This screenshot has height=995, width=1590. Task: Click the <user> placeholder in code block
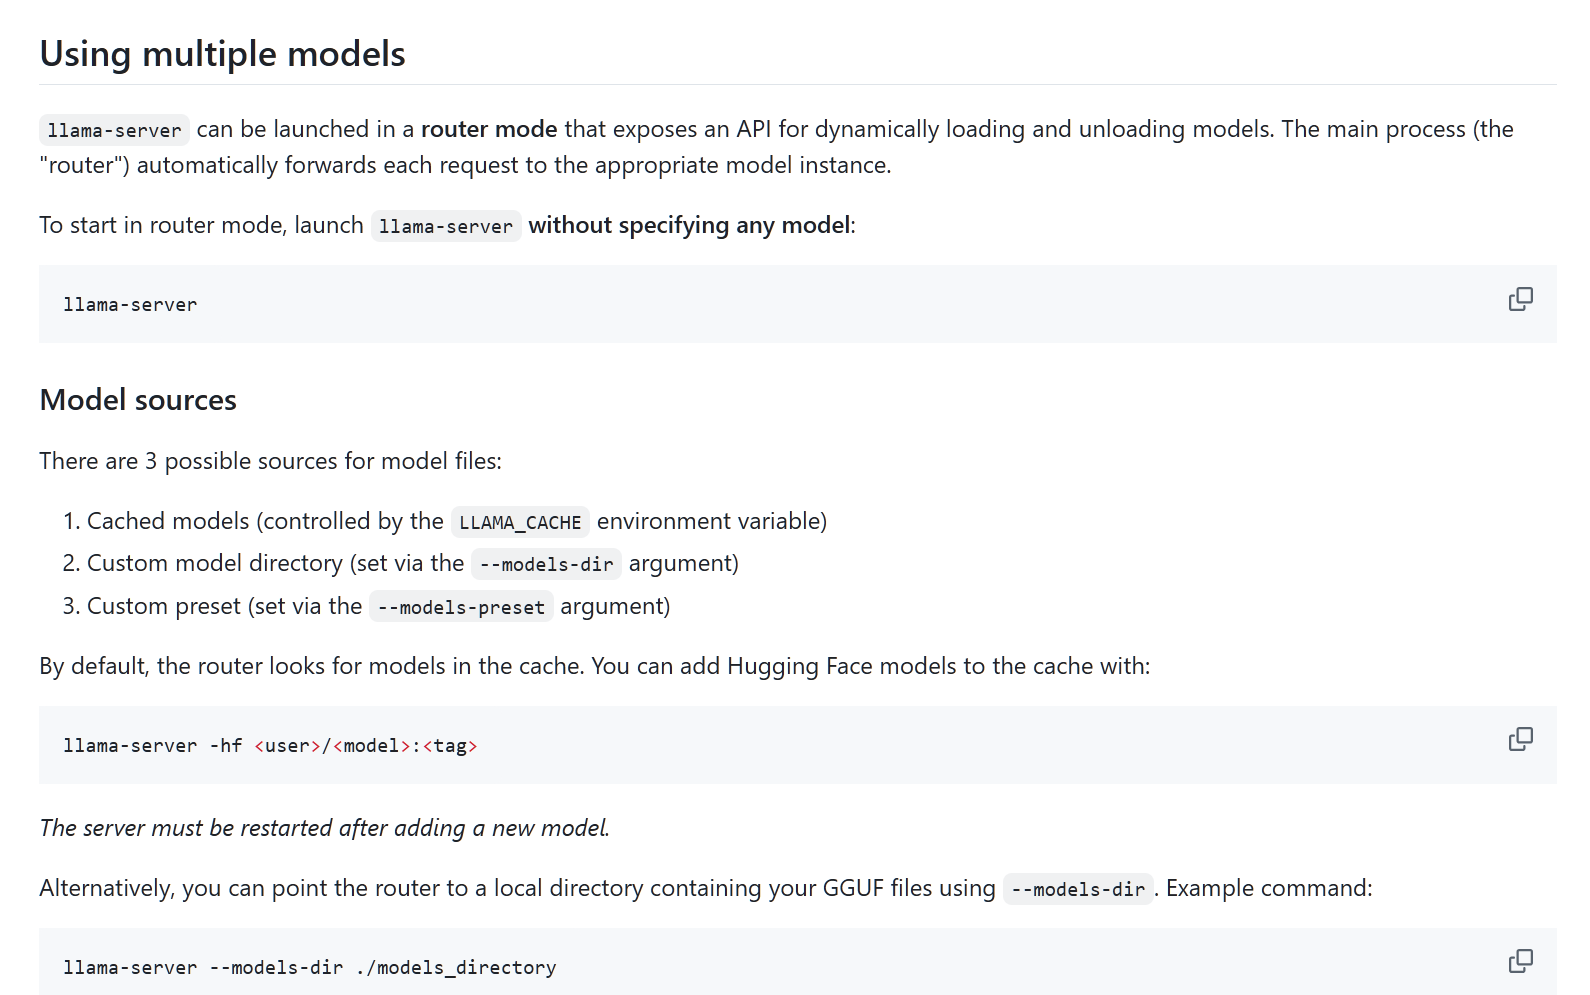coord(287,746)
